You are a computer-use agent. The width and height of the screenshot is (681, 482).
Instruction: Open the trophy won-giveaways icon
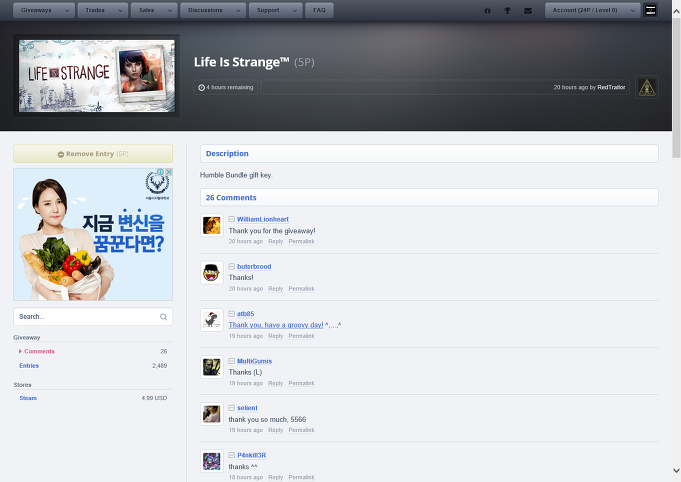pos(507,10)
